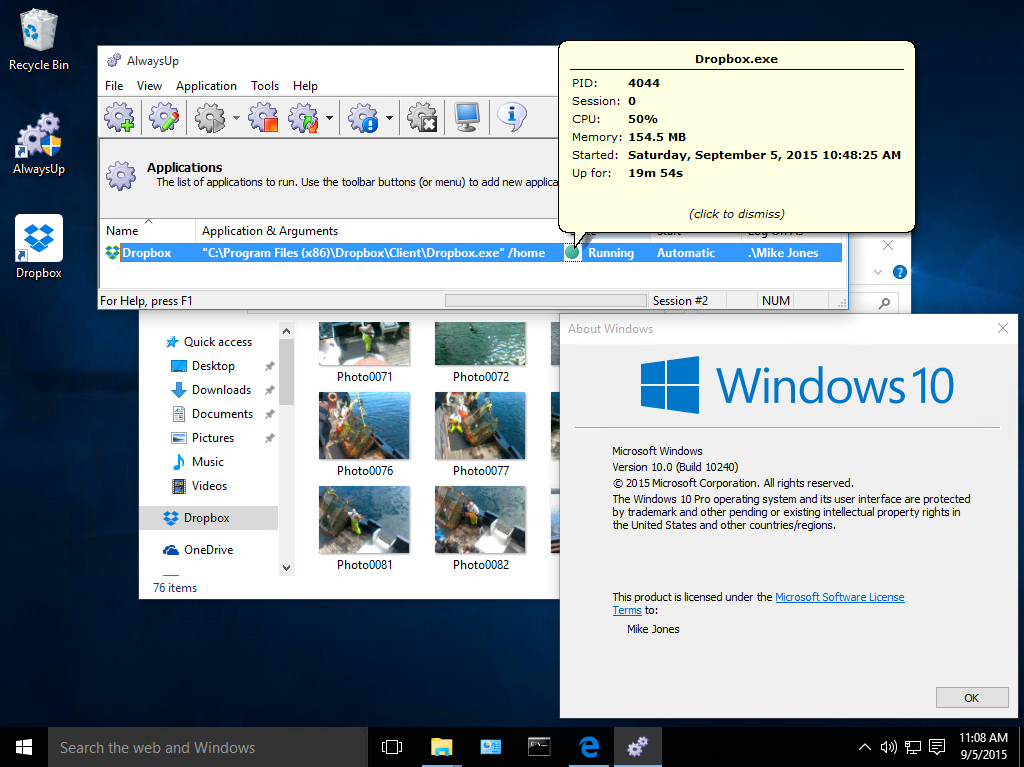Open the About info speech-bubble icon
Viewport: 1024px width, 767px height.
click(511, 118)
